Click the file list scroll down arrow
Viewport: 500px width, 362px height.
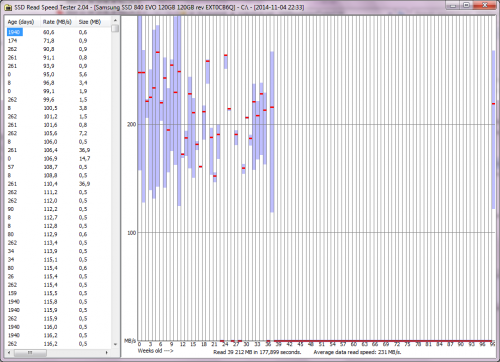pyautogui.click(x=115, y=344)
